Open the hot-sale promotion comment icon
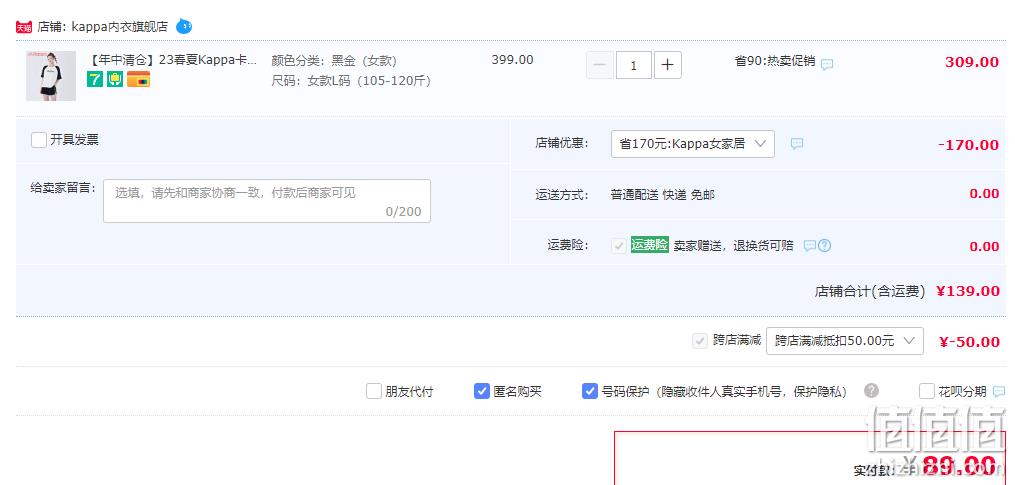The image size is (1015, 485). click(827, 64)
